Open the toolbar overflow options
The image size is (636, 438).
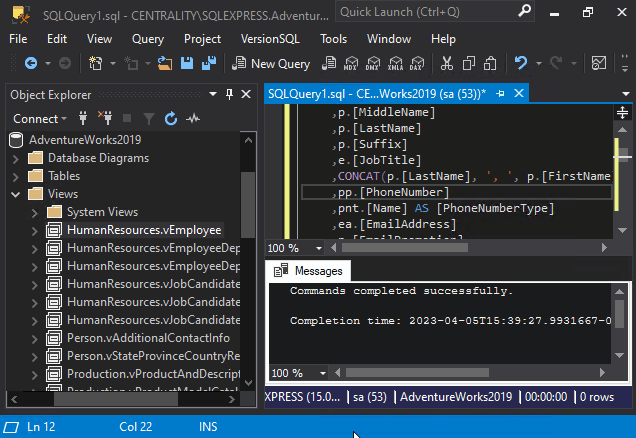625,63
